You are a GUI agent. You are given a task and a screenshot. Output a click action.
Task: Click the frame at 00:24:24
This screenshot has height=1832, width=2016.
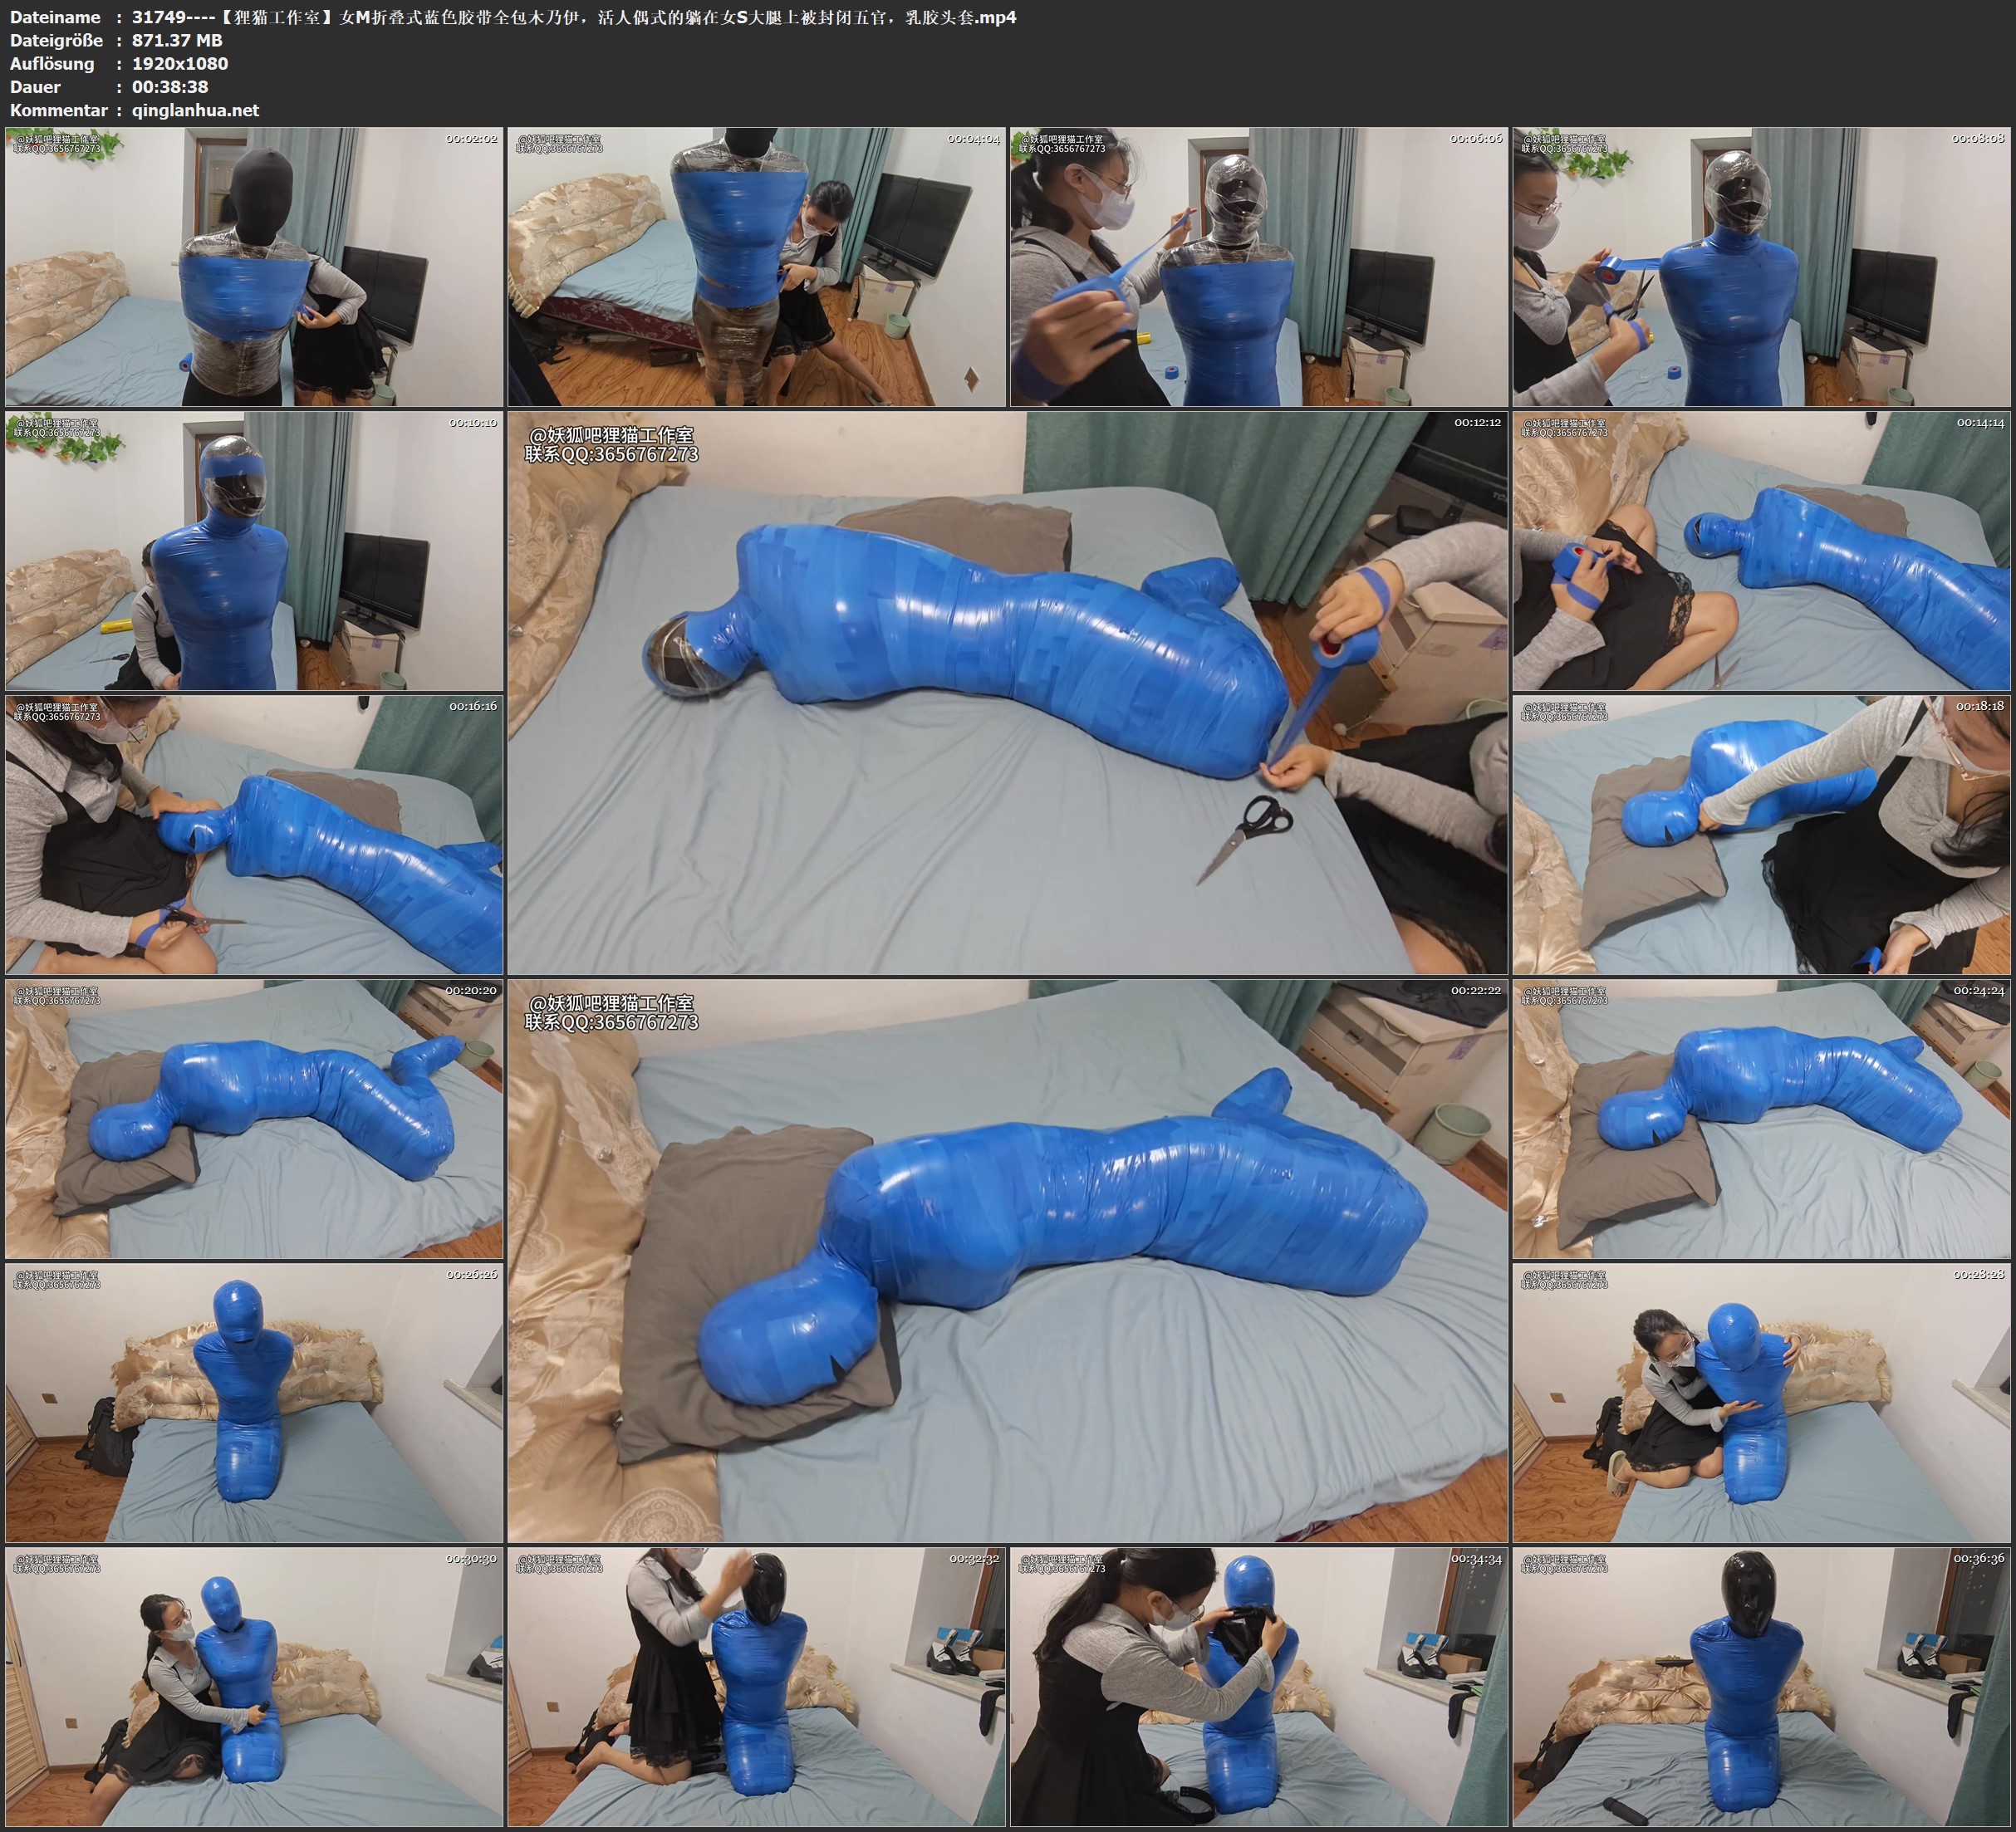(1761, 1119)
